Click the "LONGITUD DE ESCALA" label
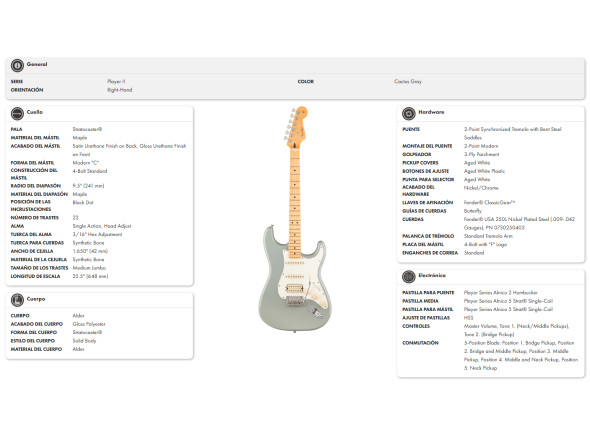Viewport: 590px width, 434px height. pyautogui.click(x=35, y=276)
